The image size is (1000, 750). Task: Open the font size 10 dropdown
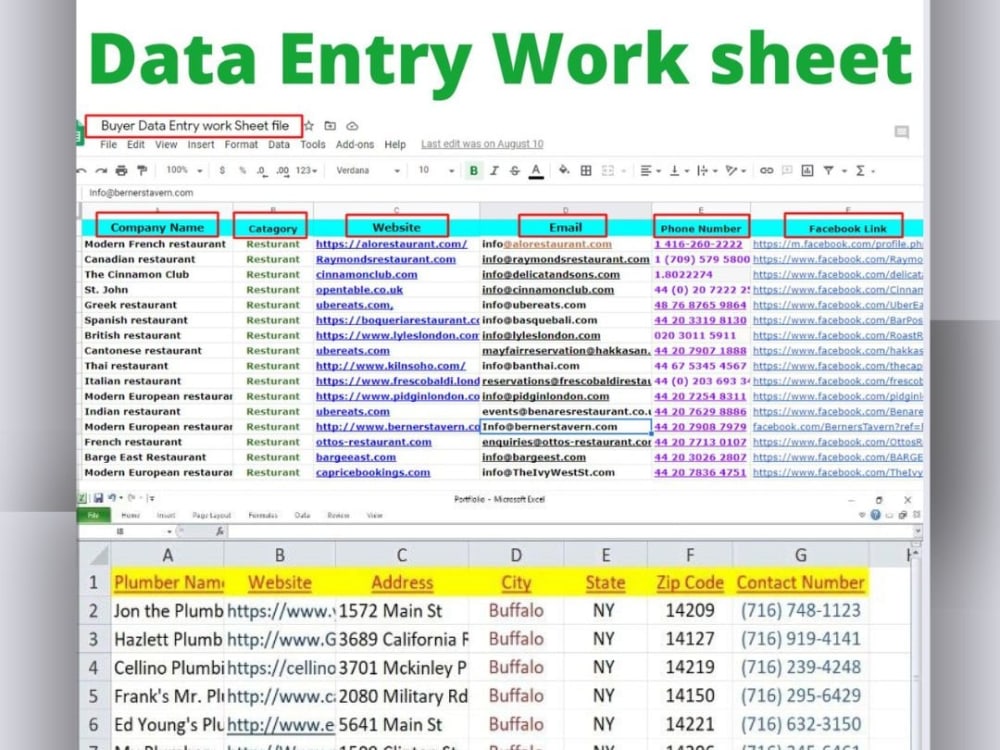tap(430, 170)
